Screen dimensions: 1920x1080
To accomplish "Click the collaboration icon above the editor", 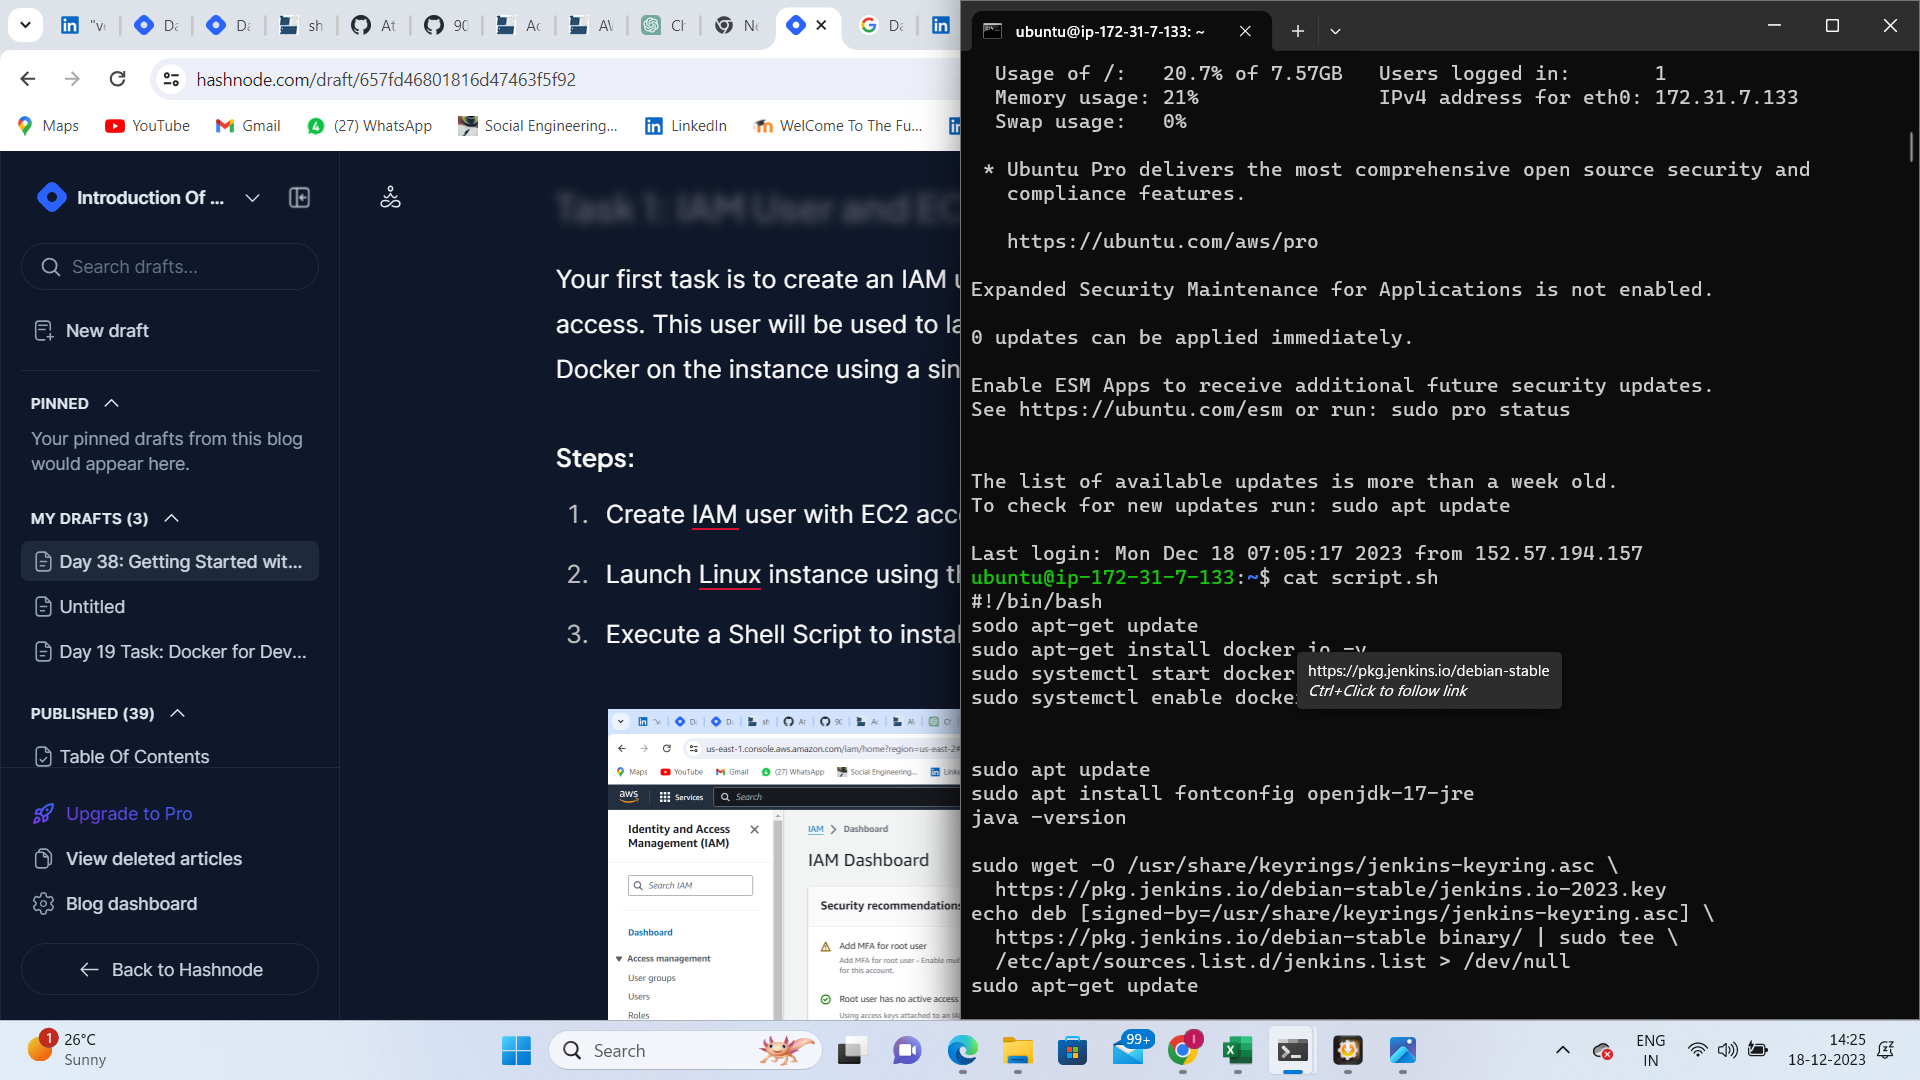I will (x=390, y=198).
